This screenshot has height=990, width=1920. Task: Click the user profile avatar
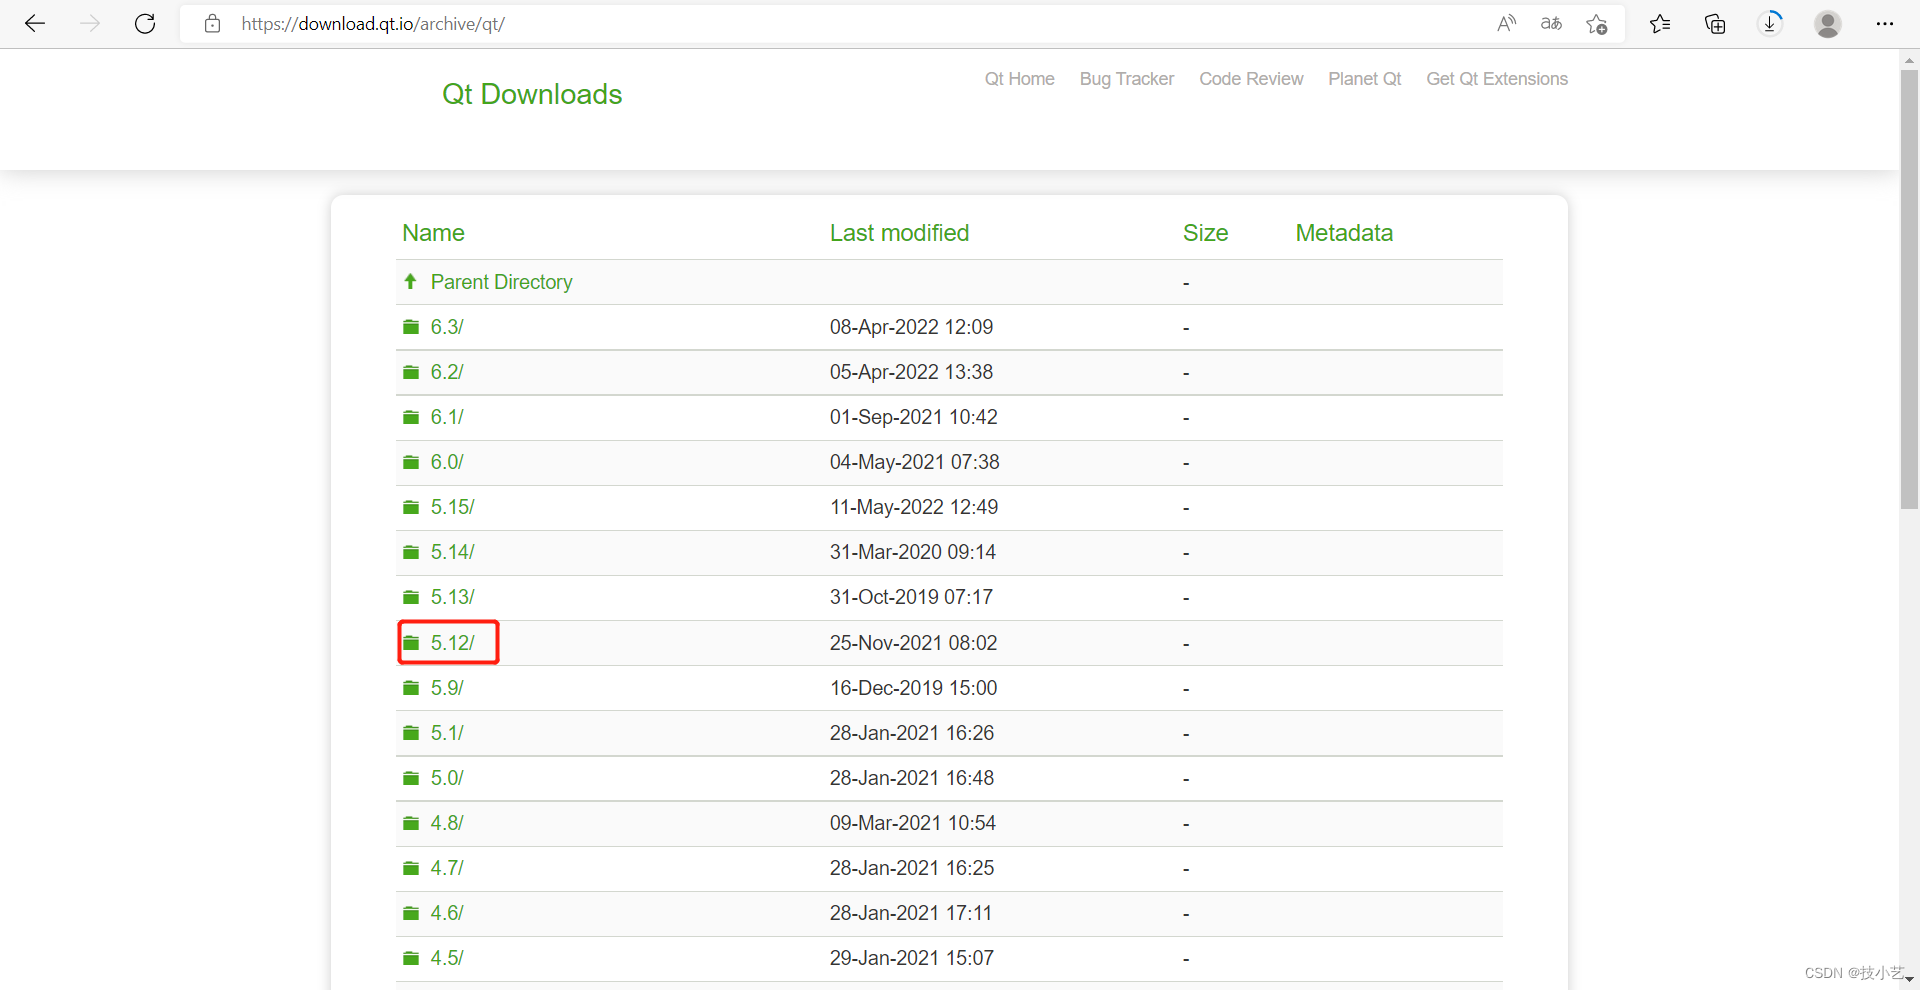(1828, 24)
